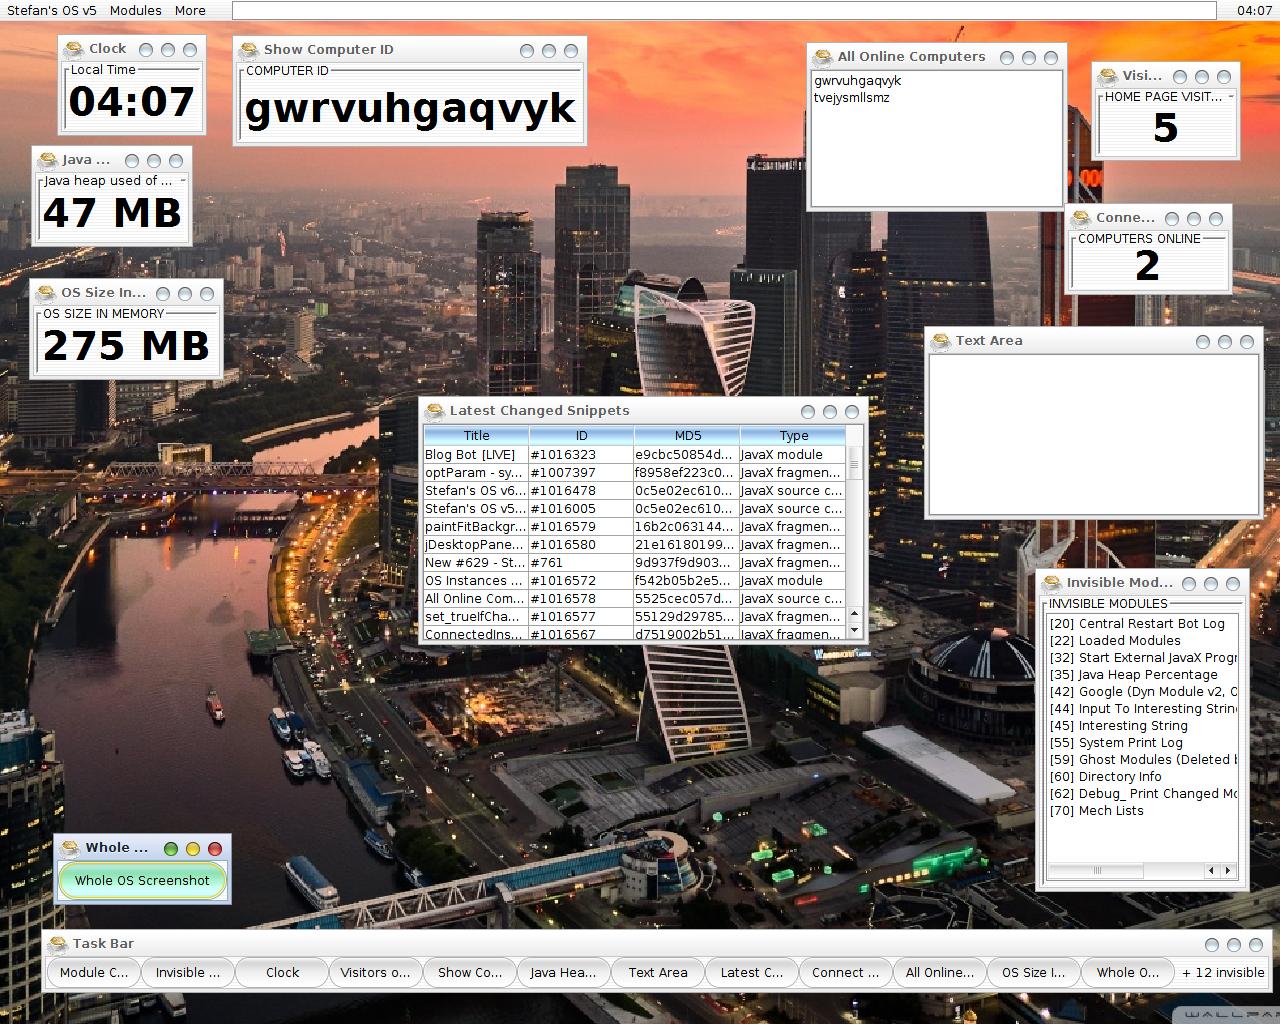
Task: Toggle the Visitors task bar button
Action: pyautogui.click(x=375, y=973)
